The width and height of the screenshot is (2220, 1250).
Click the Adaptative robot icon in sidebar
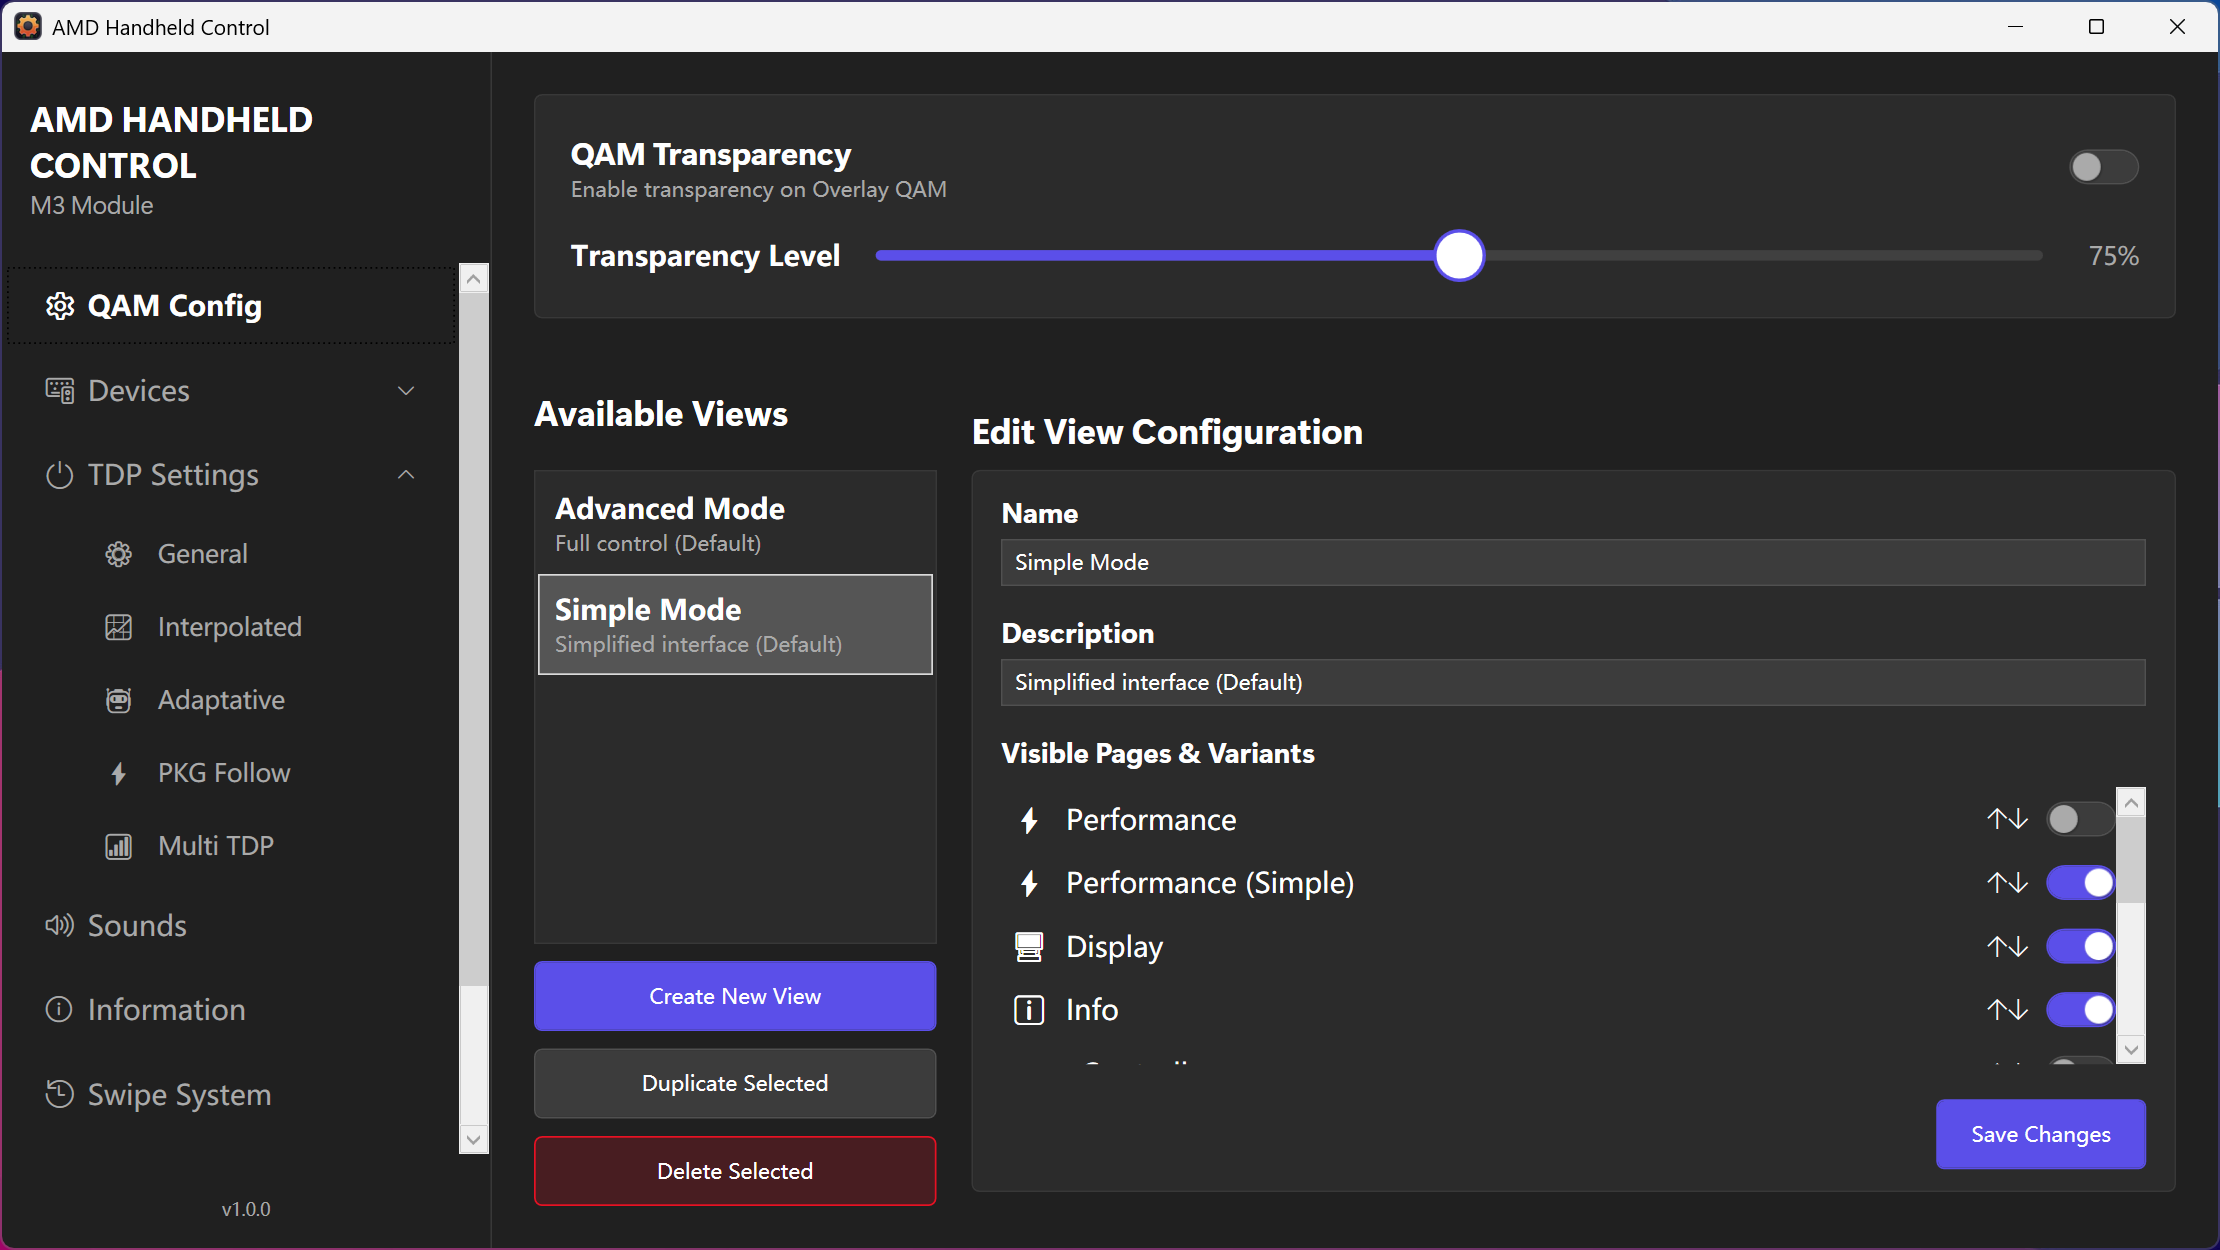(x=119, y=700)
